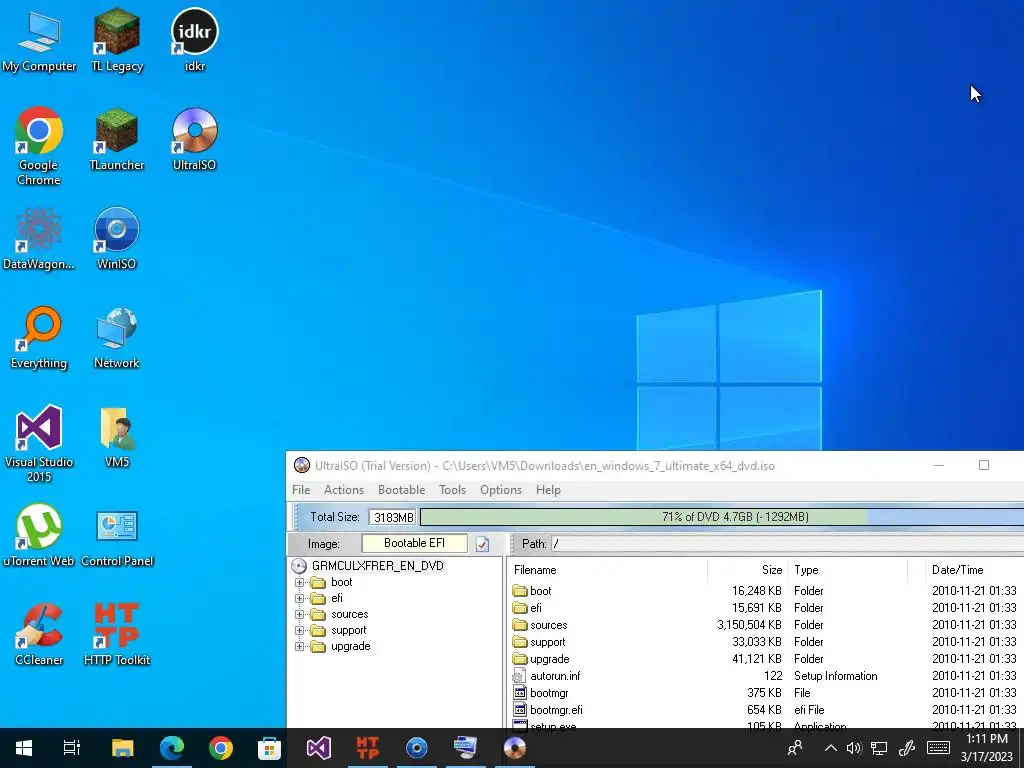Launch TL Legacy desktop shortcut
Viewport: 1024px width, 768px height.
pos(116,40)
